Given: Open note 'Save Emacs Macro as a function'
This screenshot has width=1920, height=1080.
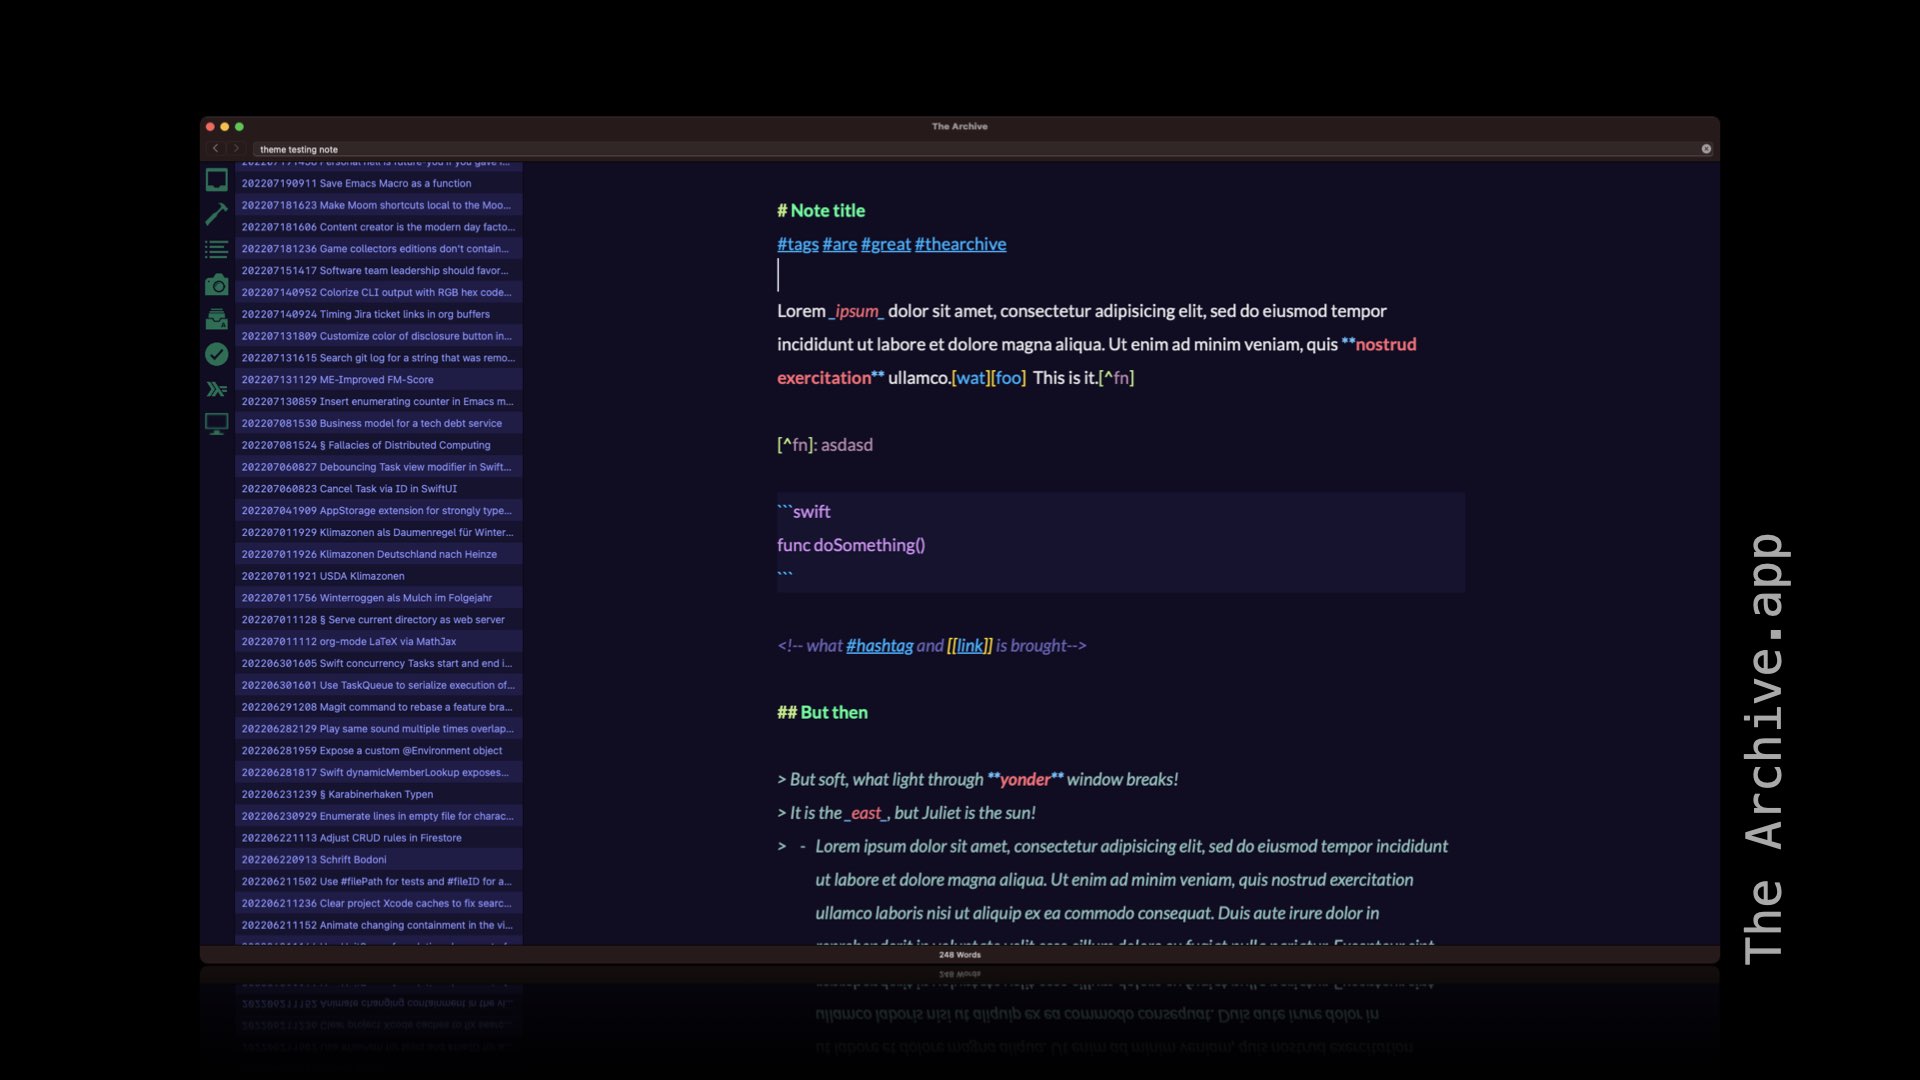Looking at the screenshot, I should [x=378, y=183].
